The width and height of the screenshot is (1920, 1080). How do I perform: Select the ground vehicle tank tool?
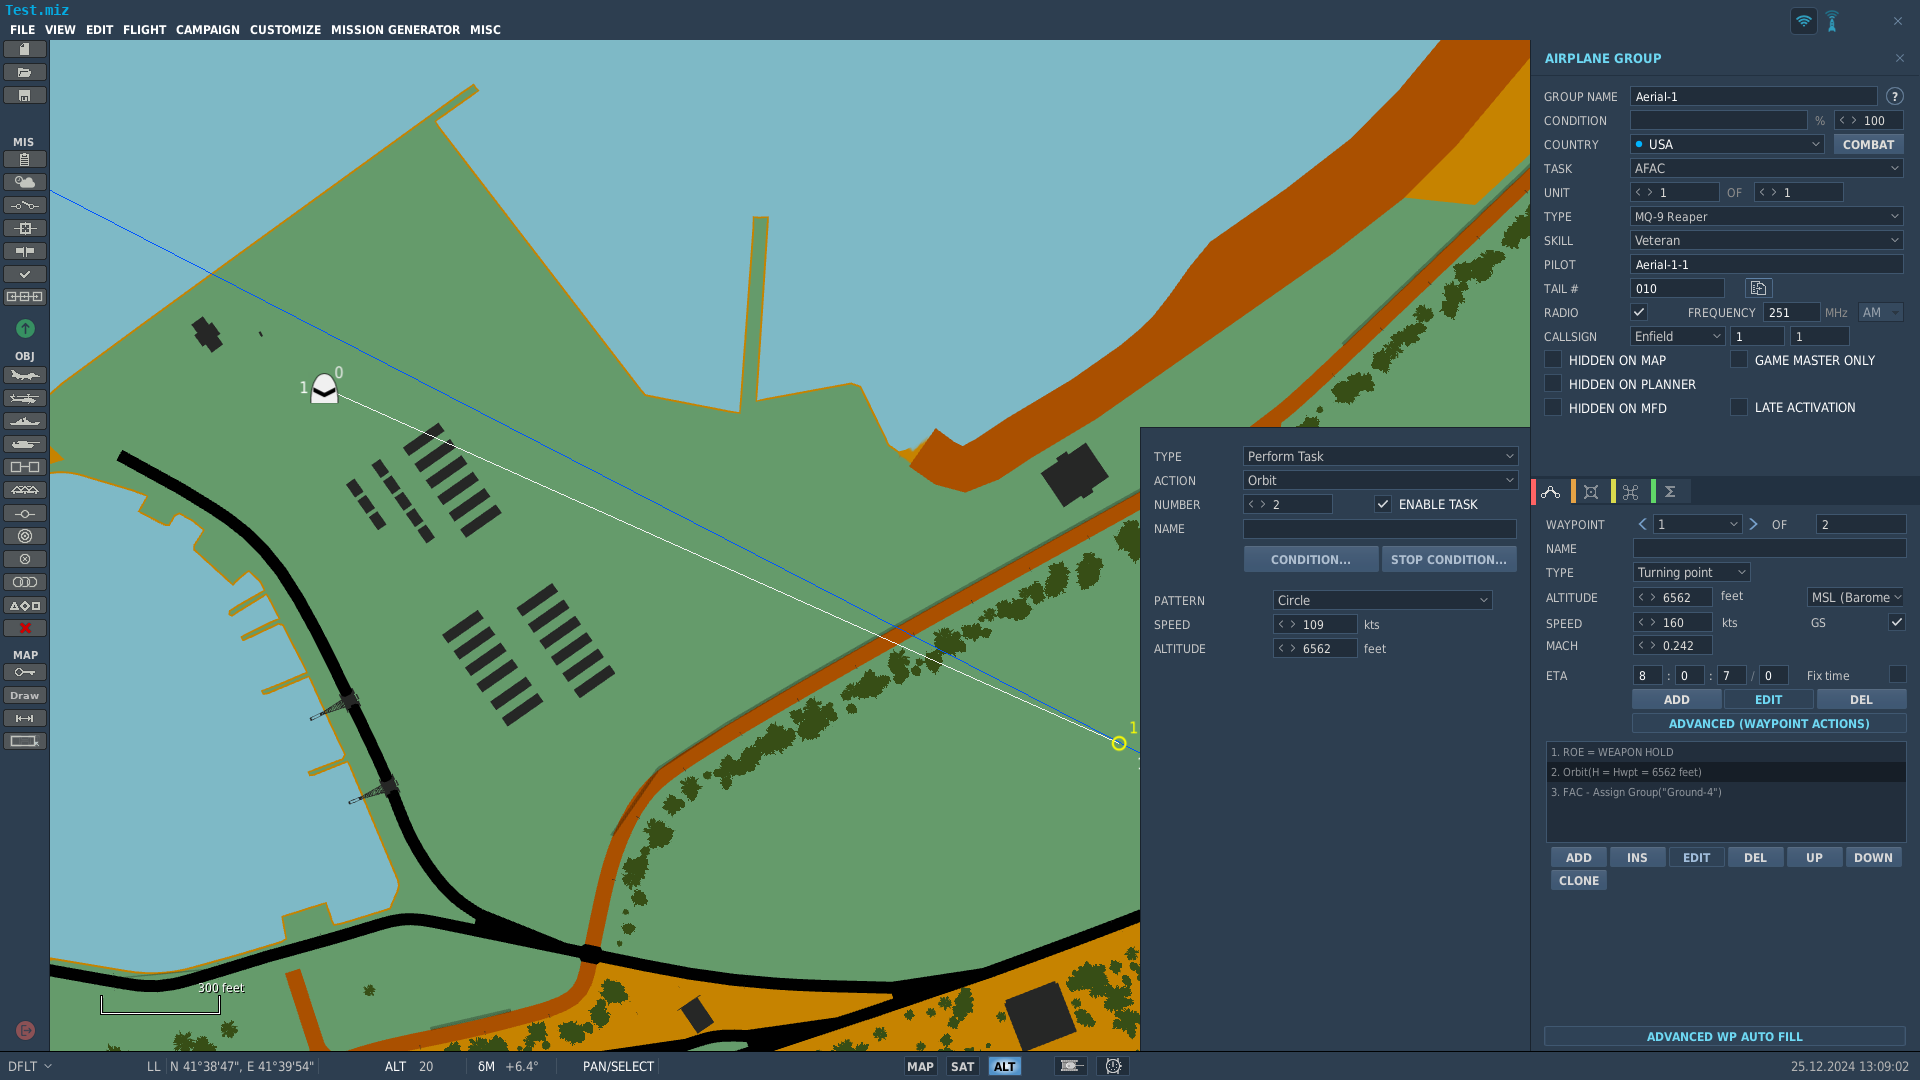click(25, 444)
